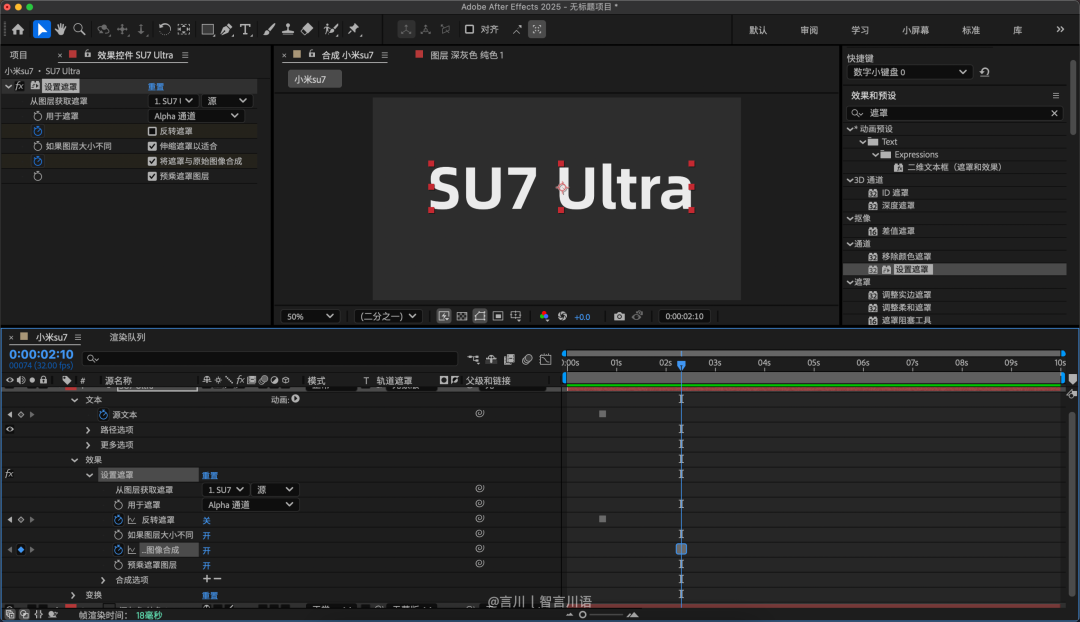Select the Hand tool in the toolbar
The image size is (1080, 622).
tap(60, 29)
